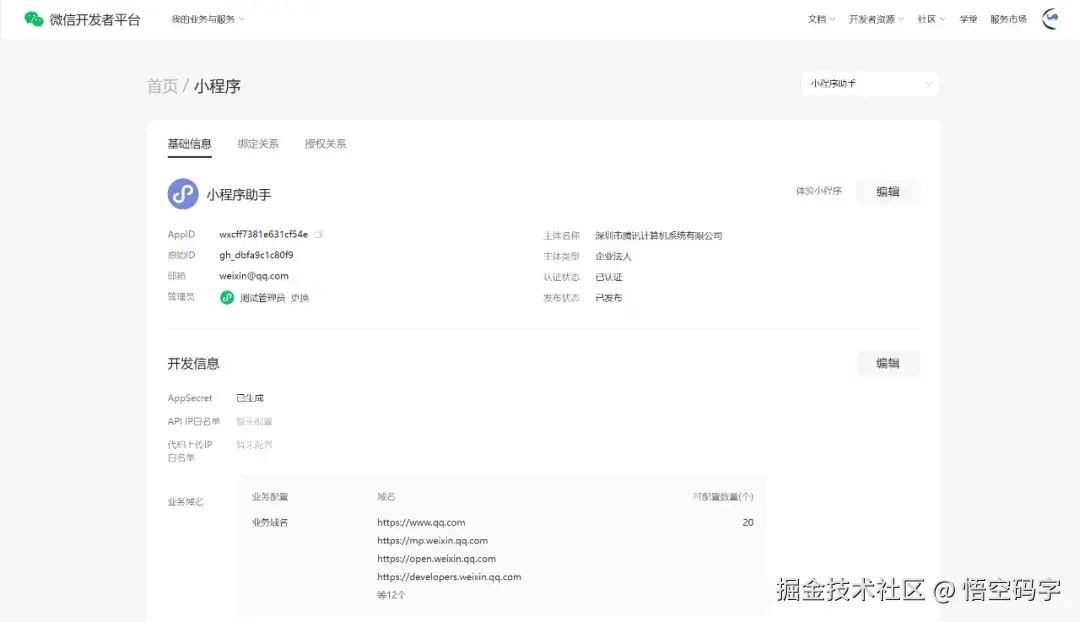Click the green administrator avatar icon
Screen dimensions: 1080x622
point(227,298)
